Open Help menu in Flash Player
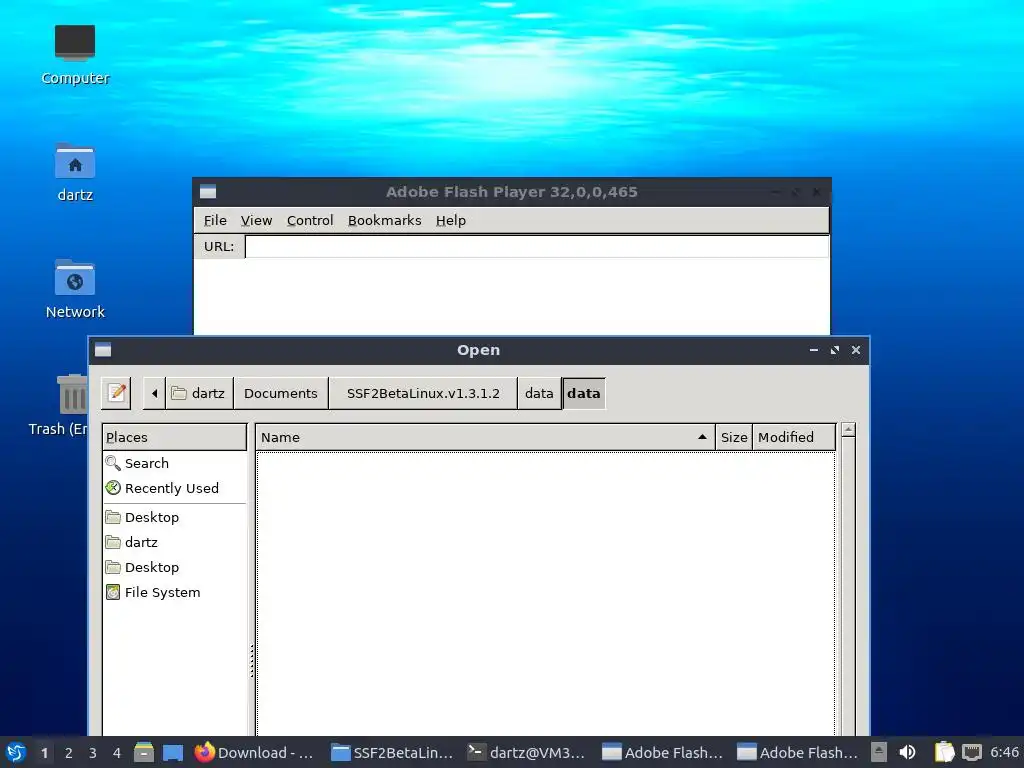This screenshot has width=1024, height=768. [x=451, y=220]
